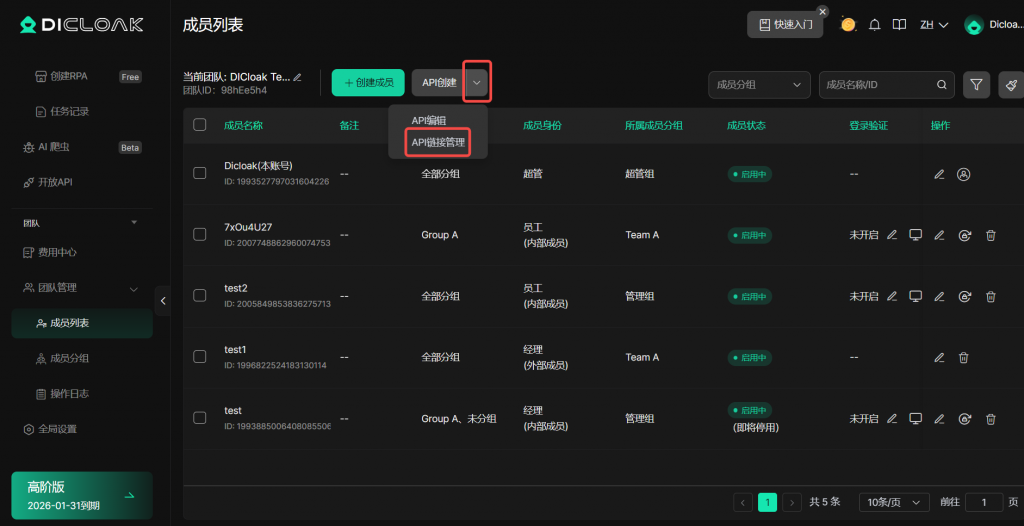The image size is (1024, 526).
Task: Click the green 创建成员 button
Action: [367, 83]
